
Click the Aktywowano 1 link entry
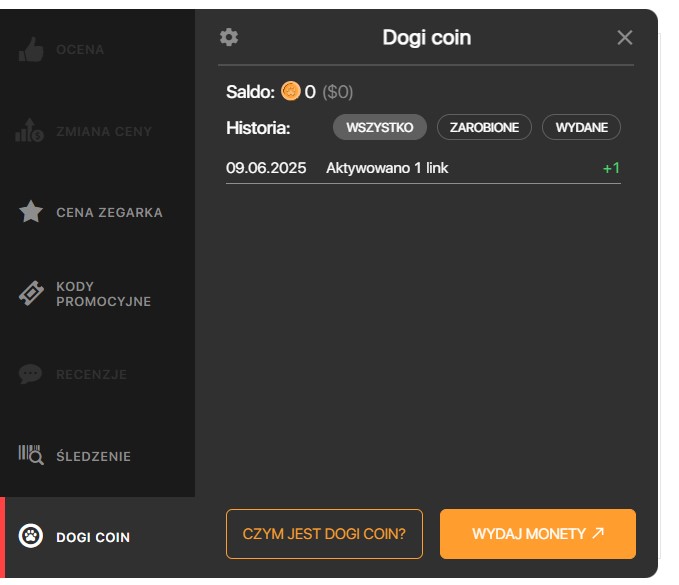coord(387,168)
